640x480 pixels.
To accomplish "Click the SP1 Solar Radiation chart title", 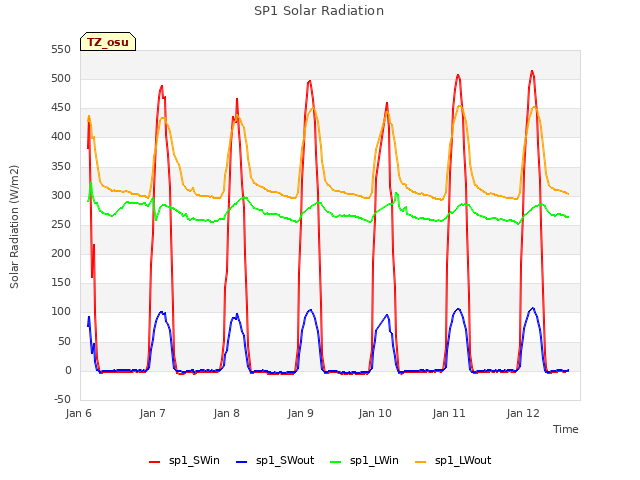I will (x=319, y=11).
